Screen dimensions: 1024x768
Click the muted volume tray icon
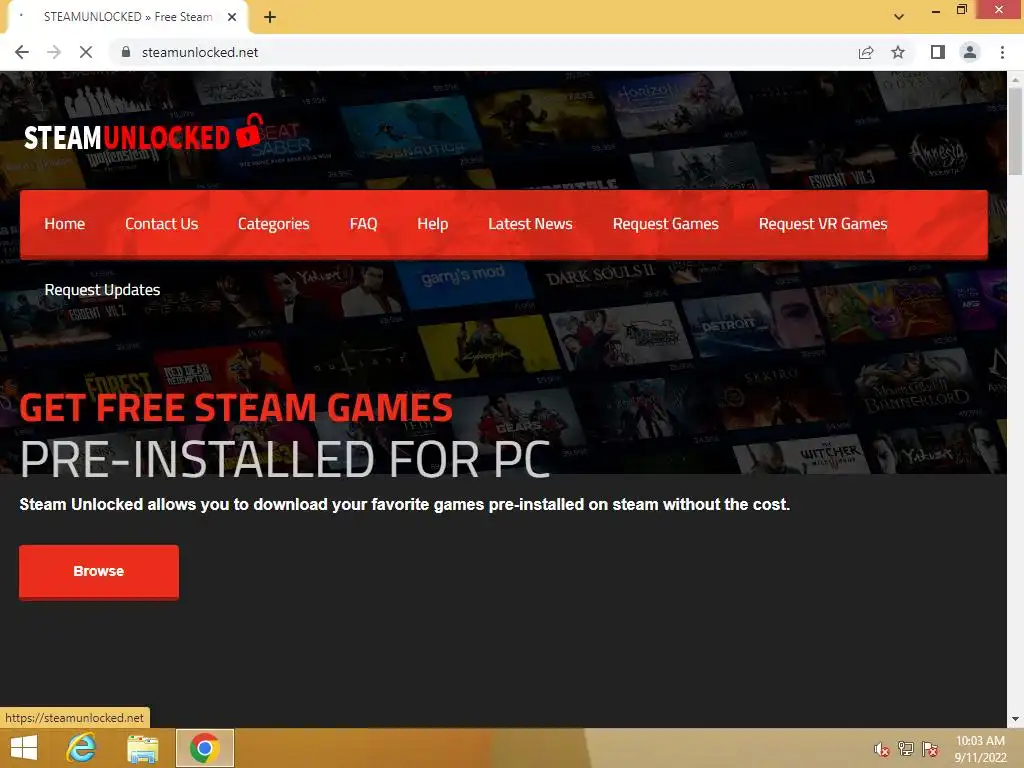click(x=882, y=749)
